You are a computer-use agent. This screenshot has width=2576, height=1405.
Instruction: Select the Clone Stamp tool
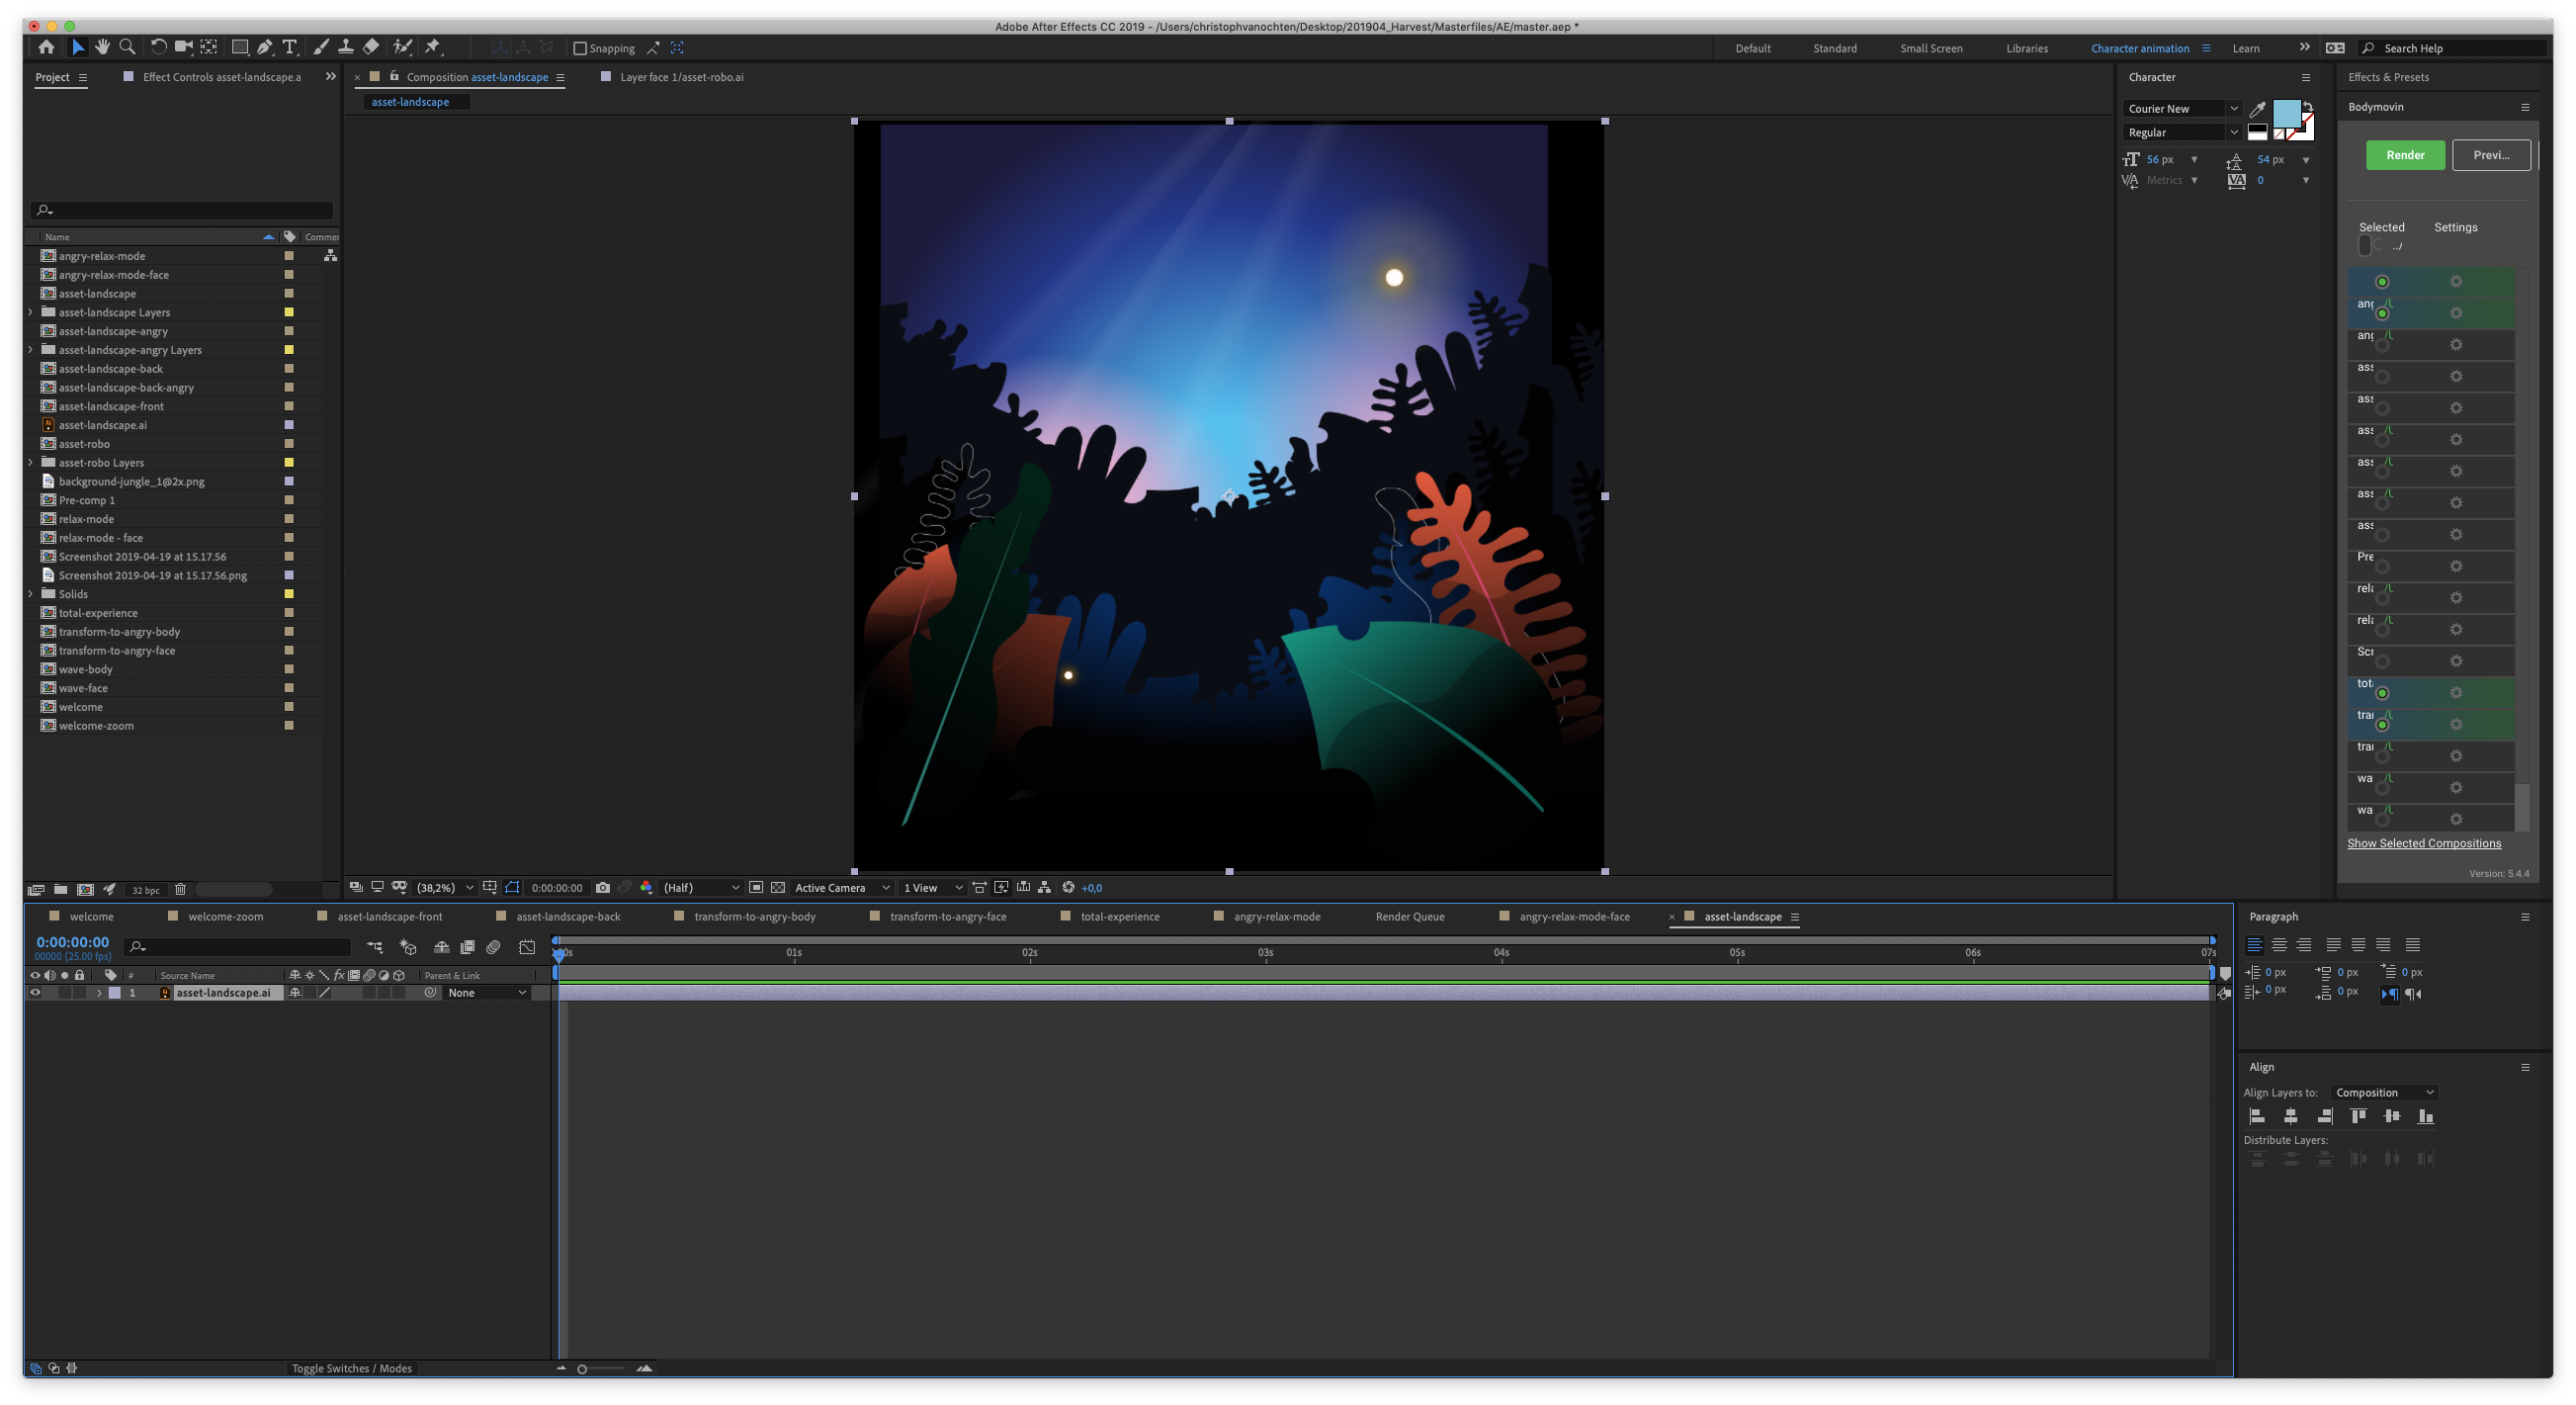[x=346, y=47]
